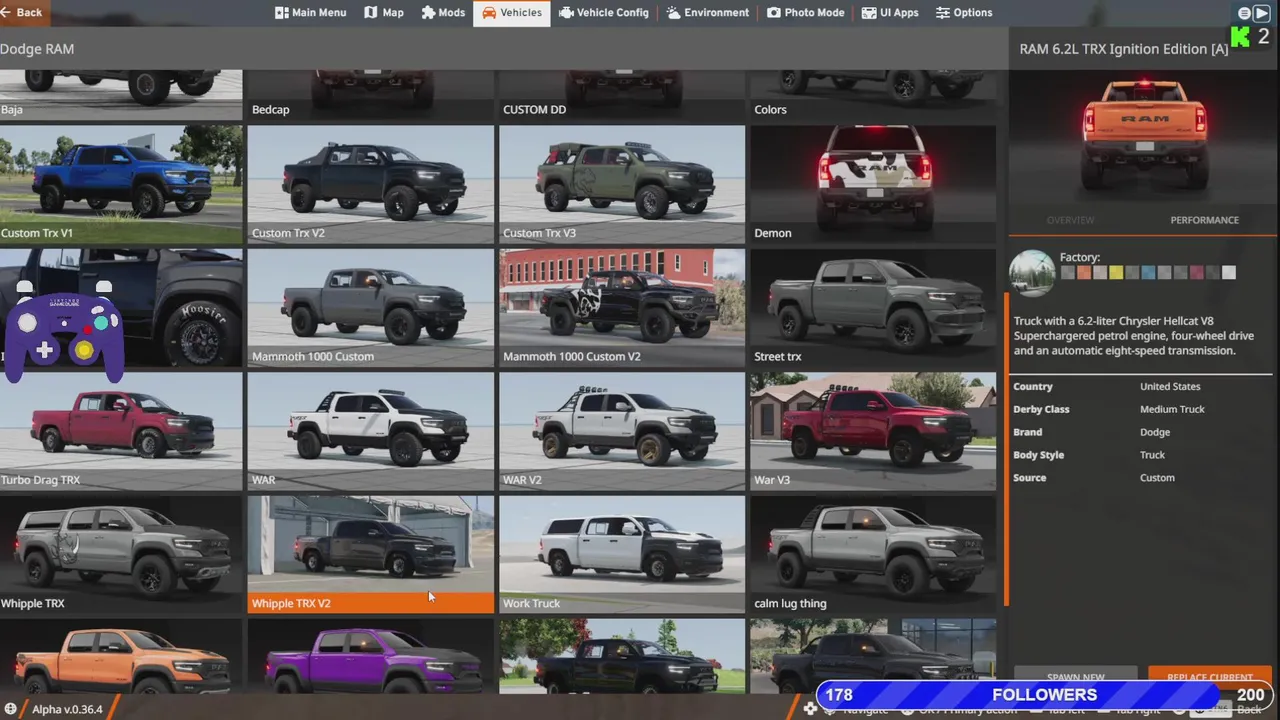Click the Replace Current button

click(1210, 677)
